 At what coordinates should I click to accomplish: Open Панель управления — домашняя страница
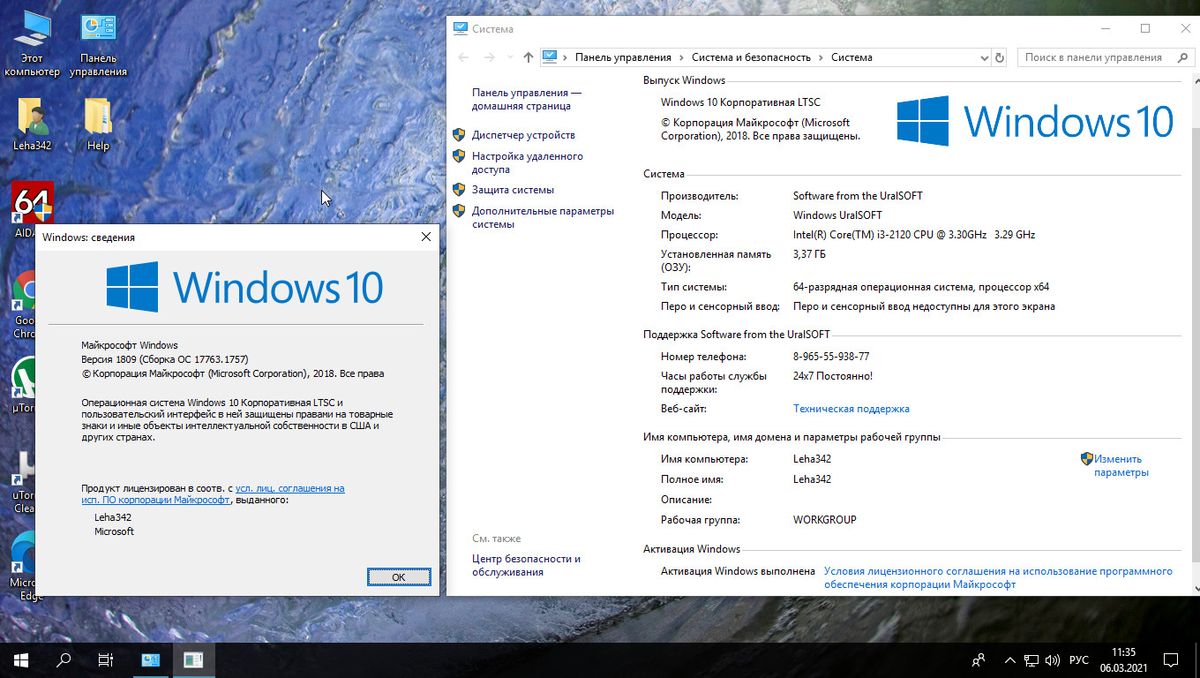pos(526,99)
